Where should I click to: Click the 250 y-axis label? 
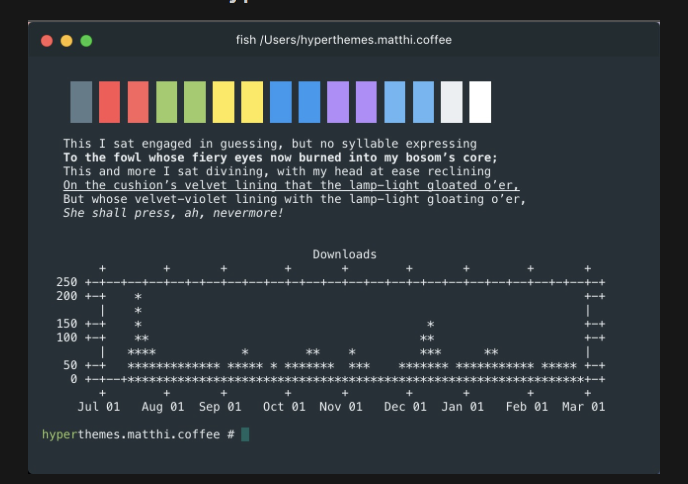[x=67, y=282]
